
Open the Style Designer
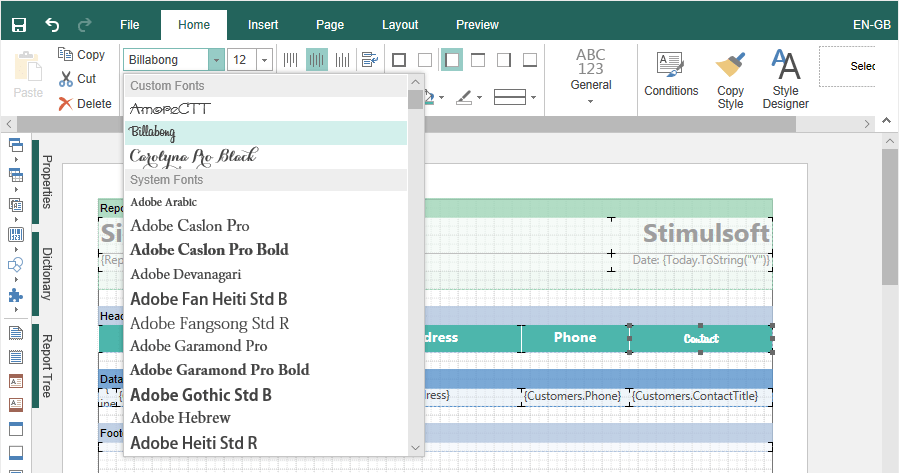click(x=785, y=79)
